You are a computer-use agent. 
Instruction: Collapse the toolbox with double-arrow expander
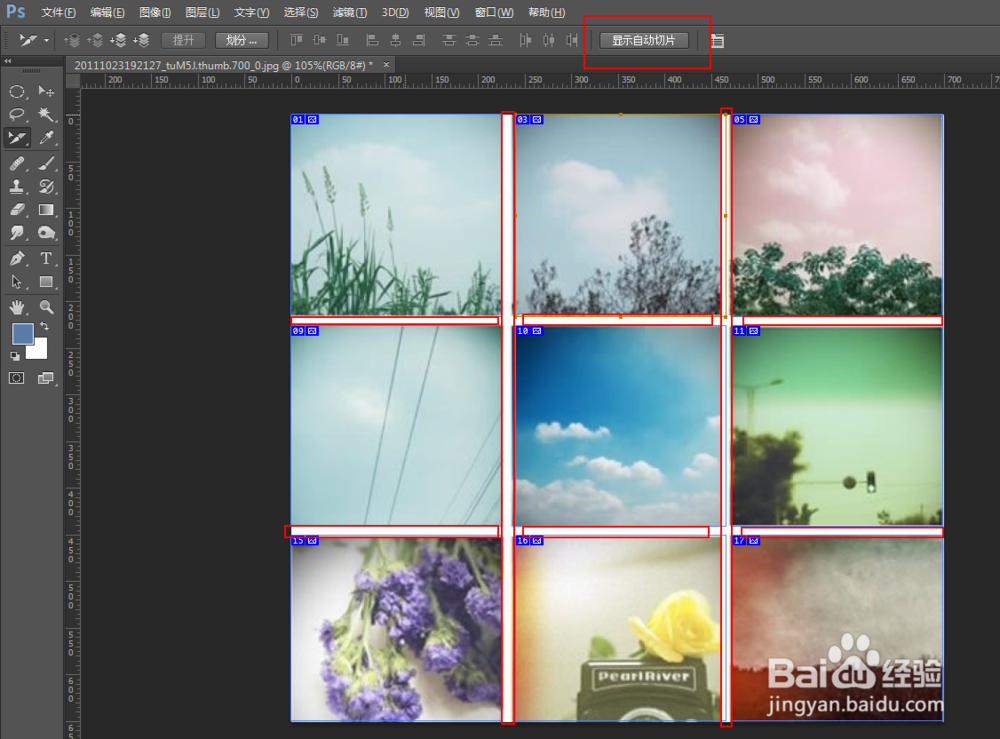pyautogui.click(x=8, y=61)
